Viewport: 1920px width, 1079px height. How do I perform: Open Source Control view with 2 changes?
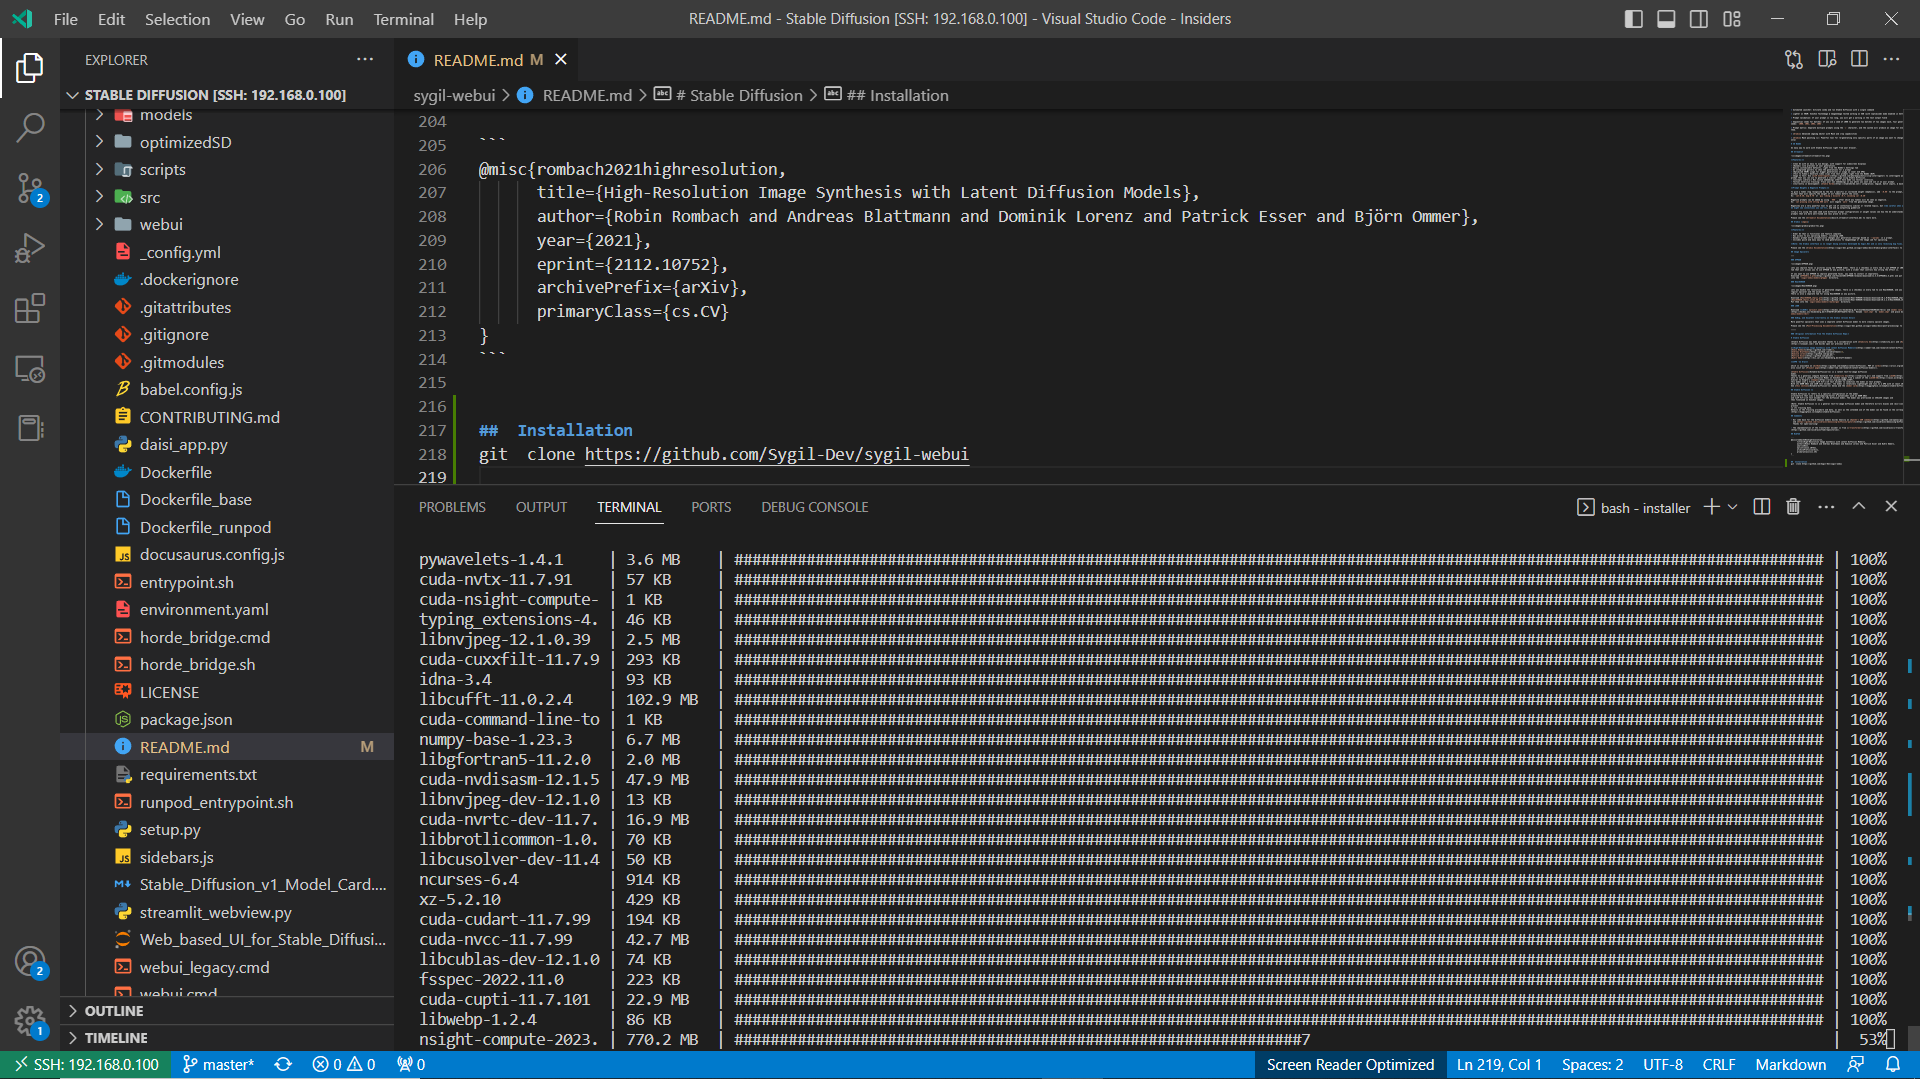click(30, 188)
